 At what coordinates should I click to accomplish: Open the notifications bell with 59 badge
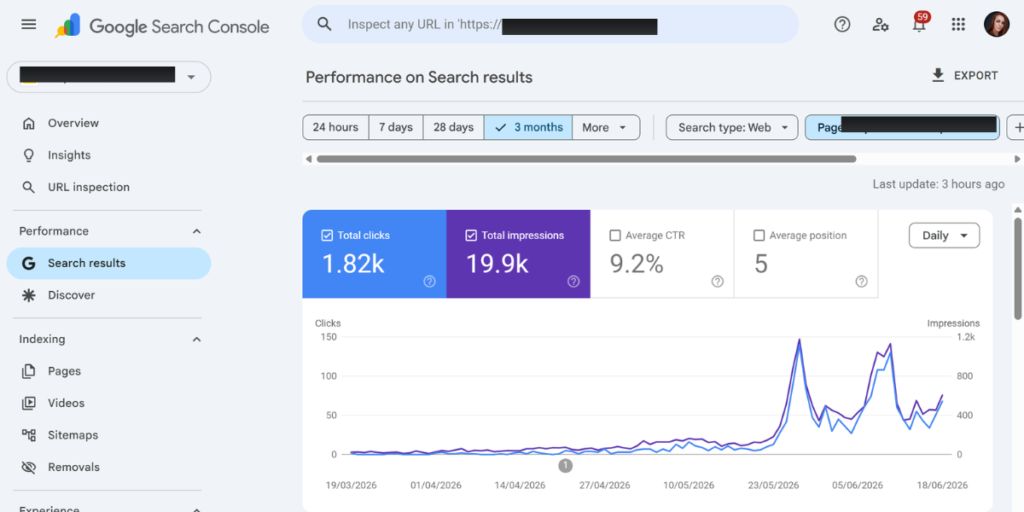pos(920,24)
